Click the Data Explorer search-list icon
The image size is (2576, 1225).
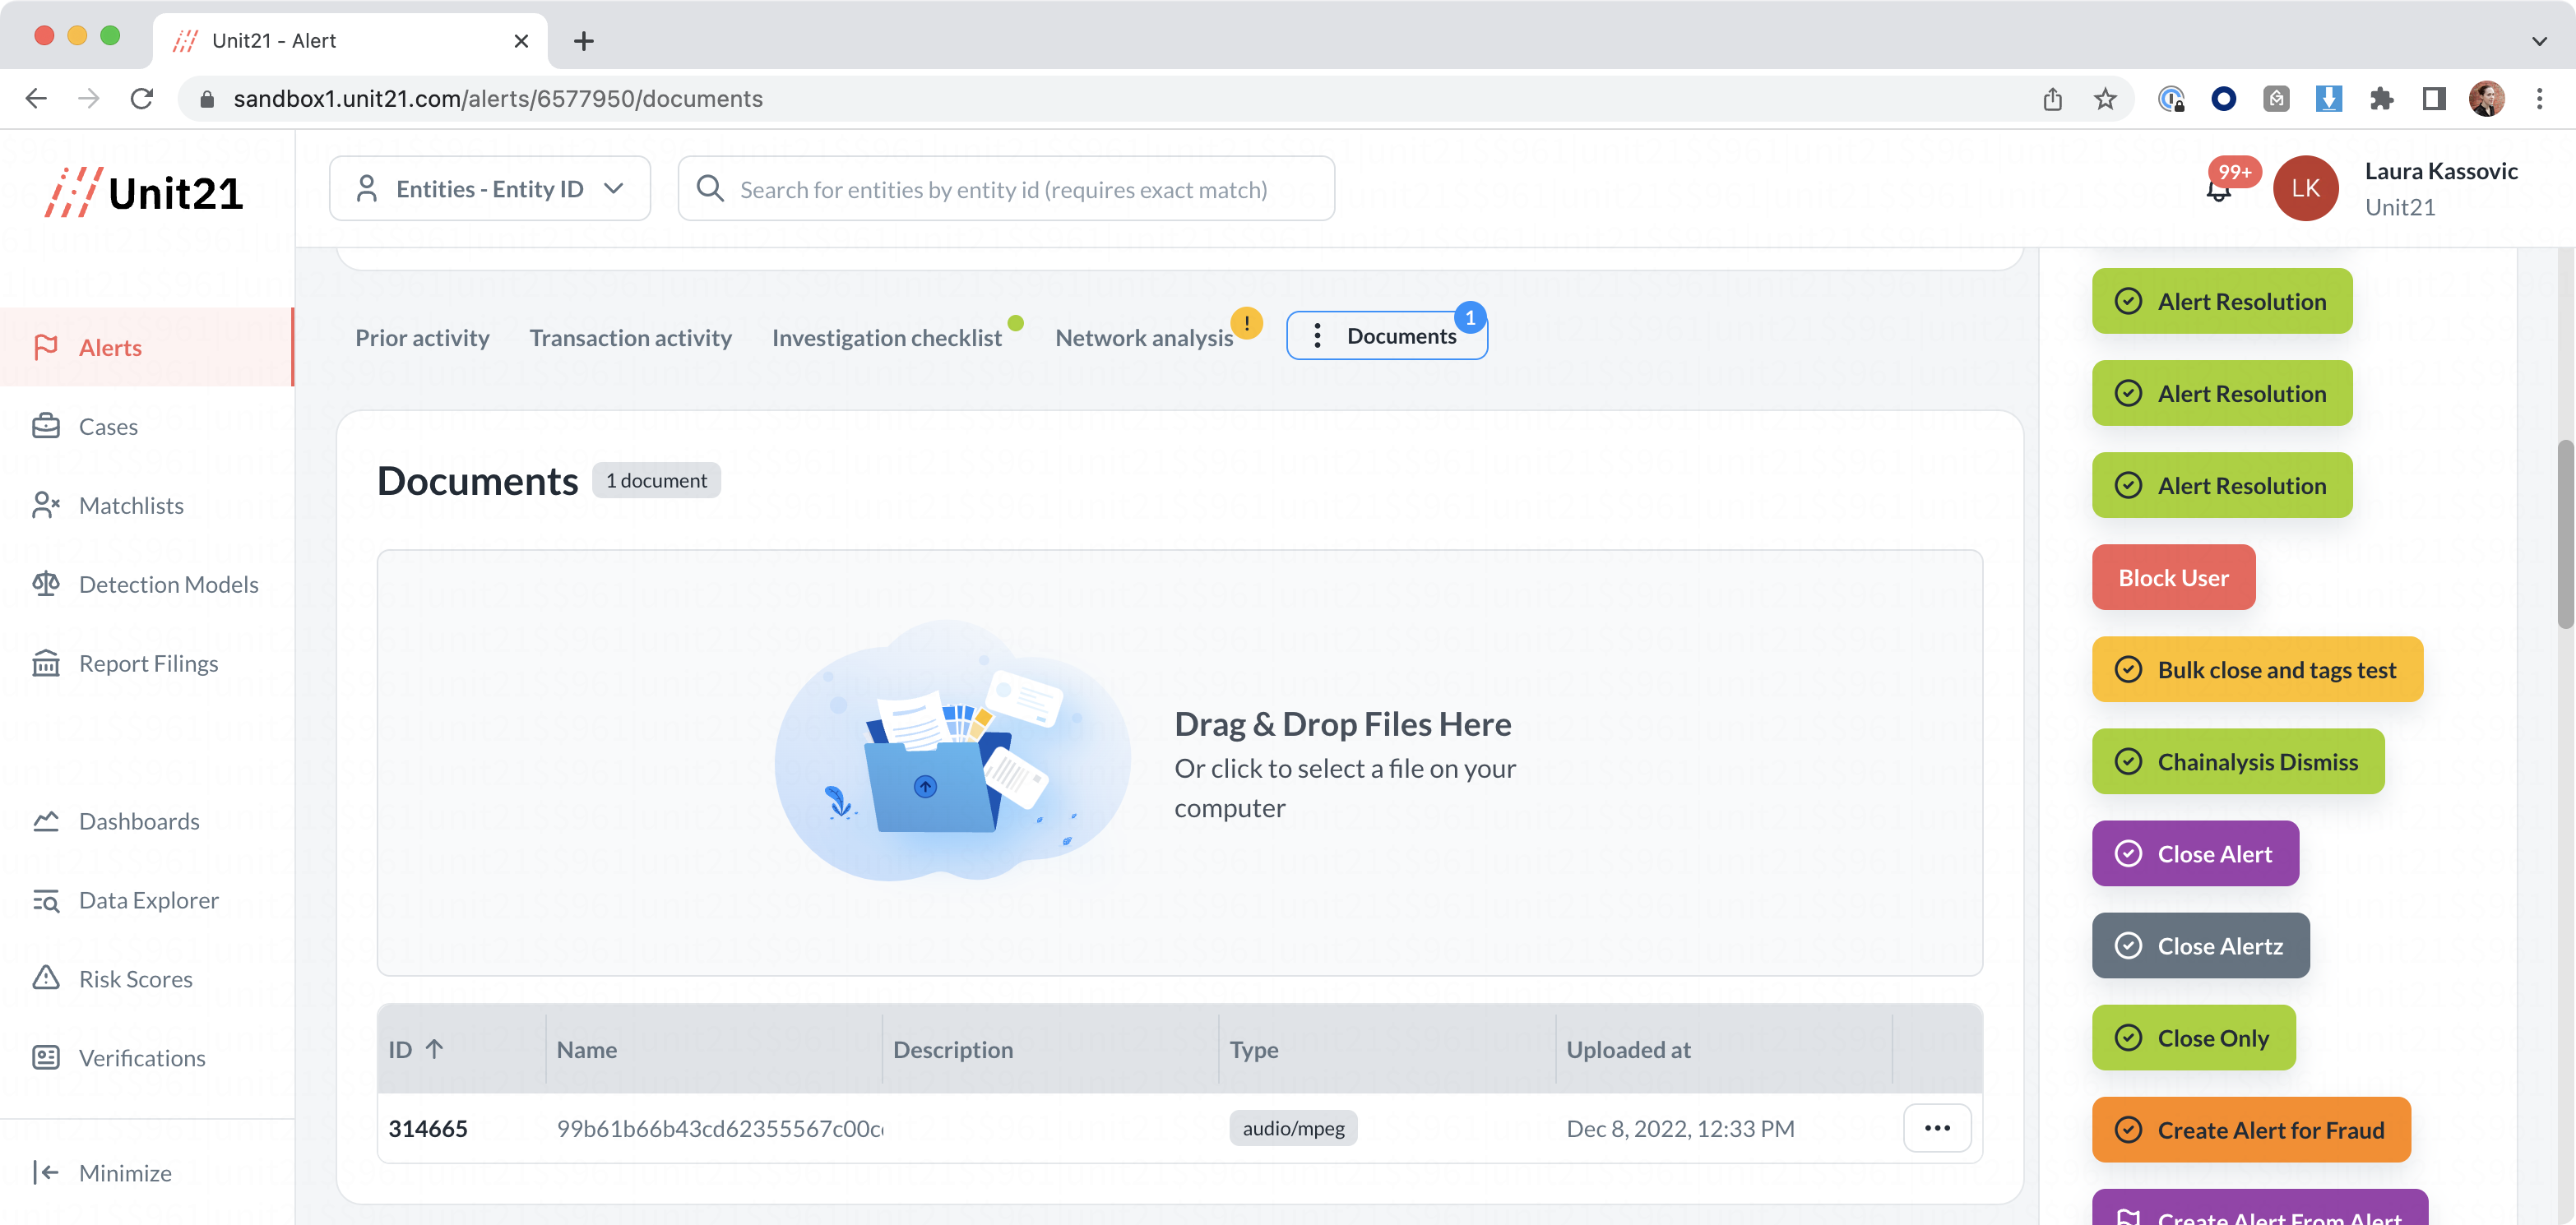tap(46, 900)
